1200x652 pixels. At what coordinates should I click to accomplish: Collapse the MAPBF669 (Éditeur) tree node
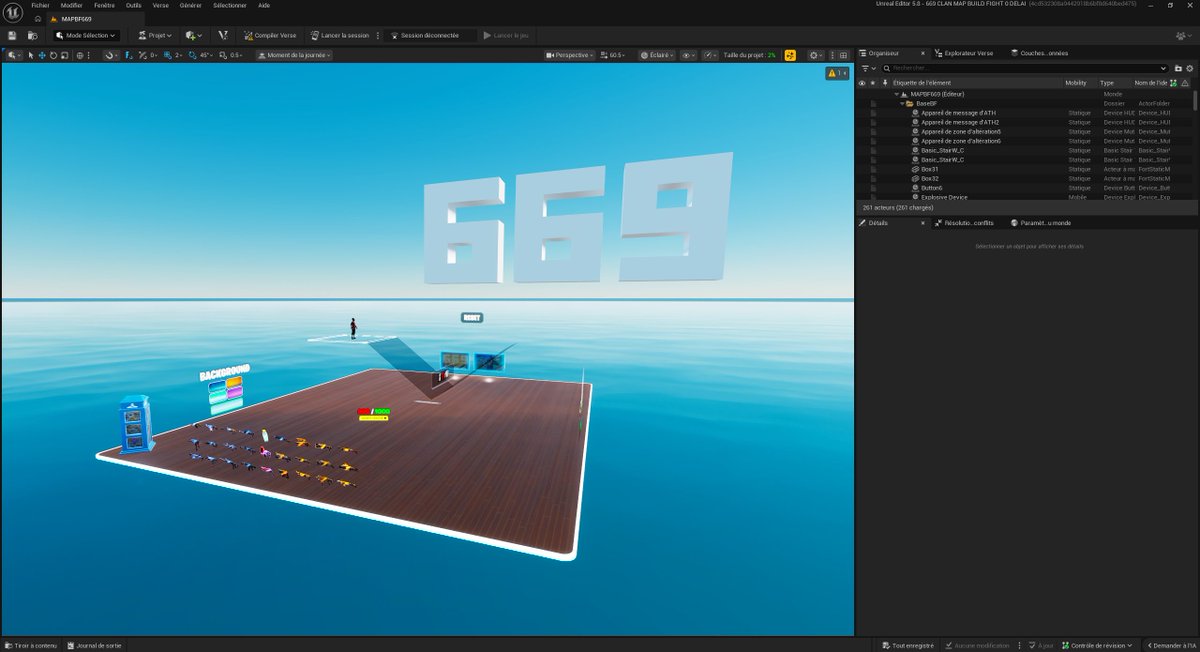(x=897, y=94)
